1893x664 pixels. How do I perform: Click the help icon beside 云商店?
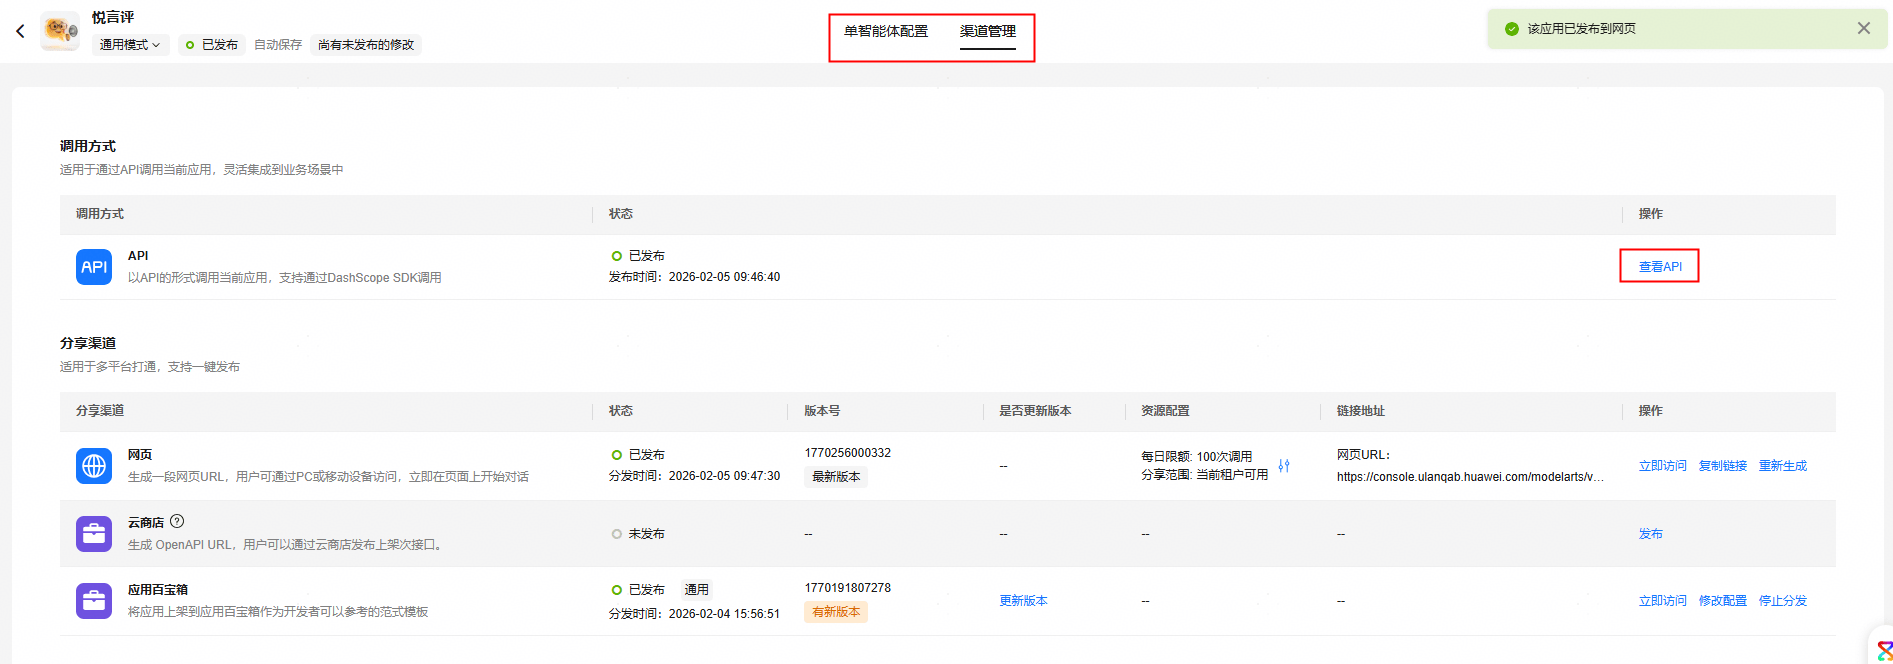177,521
